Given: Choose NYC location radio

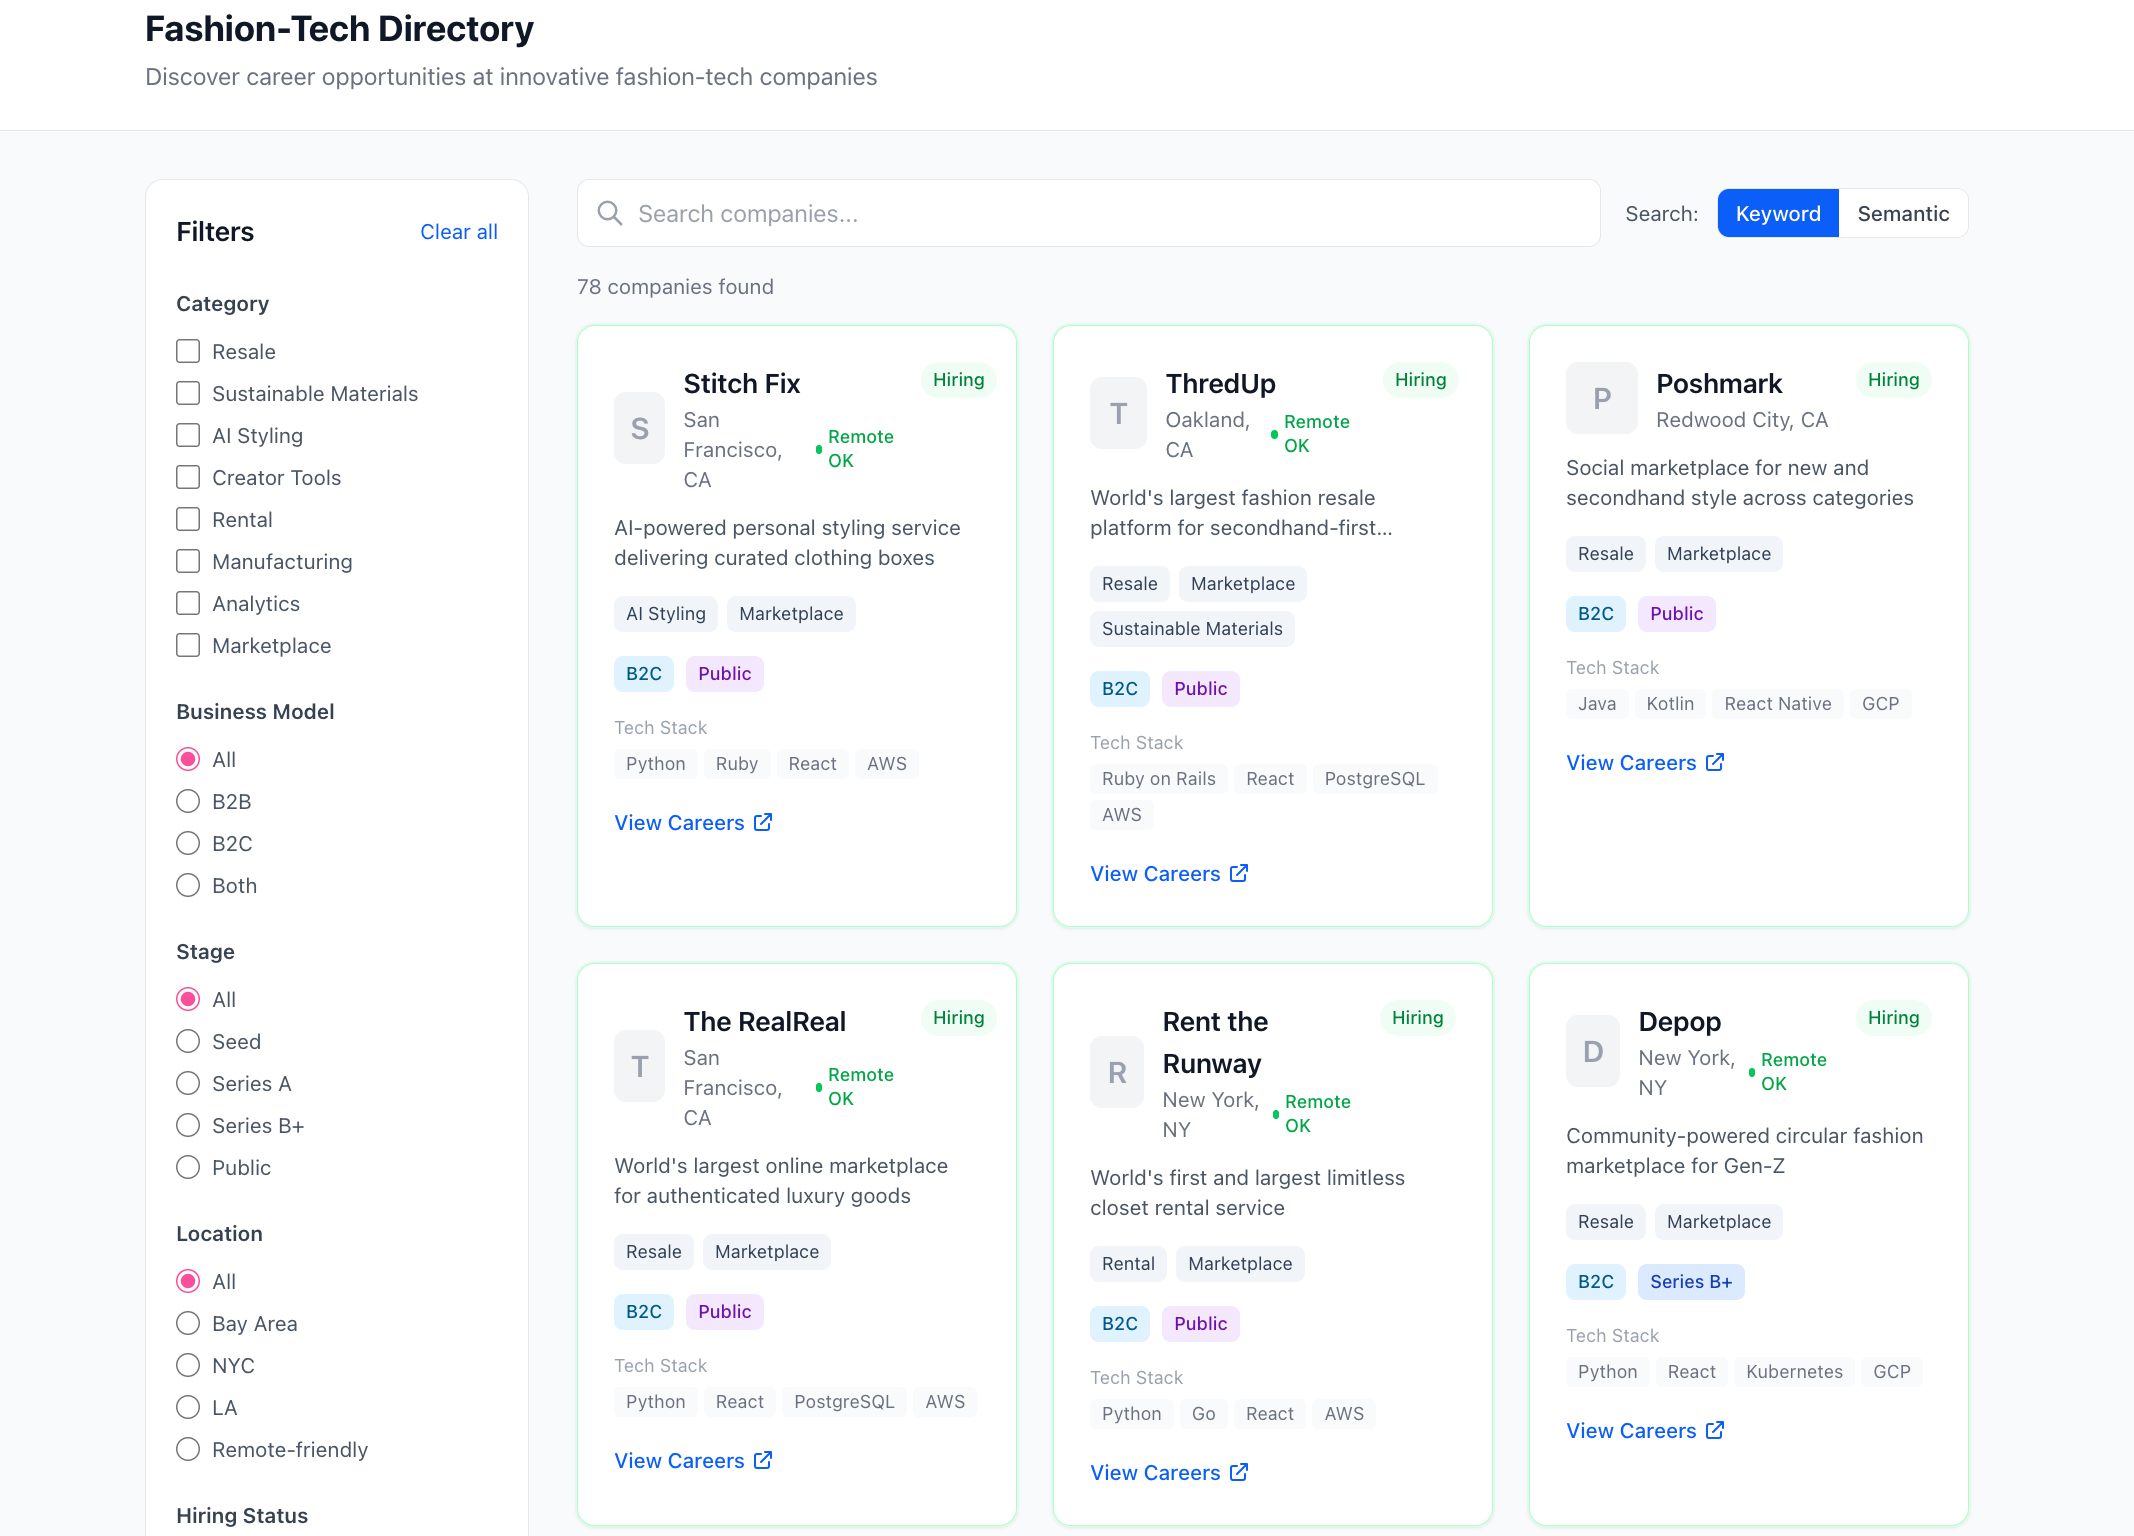Looking at the screenshot, I should pyautogui.click(x=188, y=1365).
